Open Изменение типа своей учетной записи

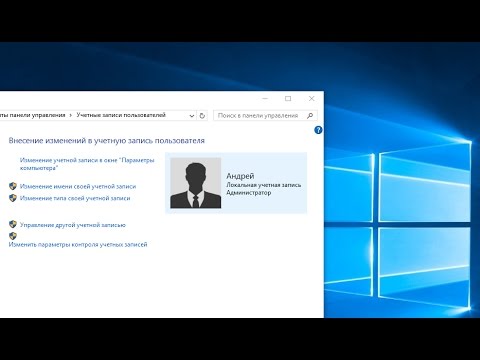pos(75,198)
